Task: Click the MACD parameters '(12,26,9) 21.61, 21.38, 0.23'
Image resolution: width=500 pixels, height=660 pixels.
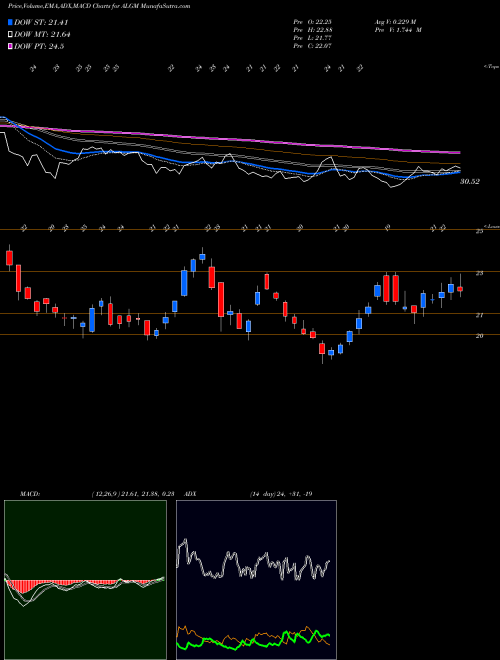Action: (x=133, y=494)
